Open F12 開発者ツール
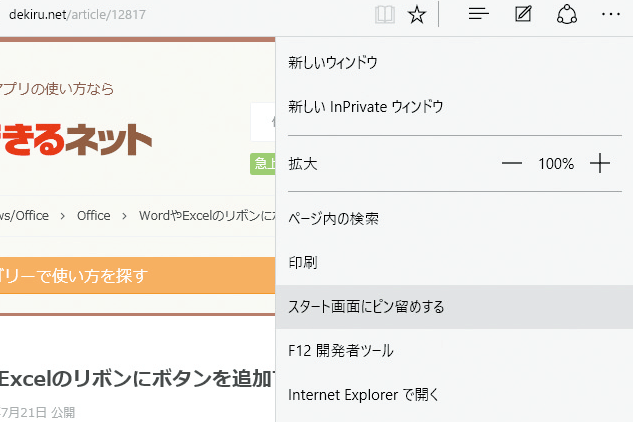 tap(454, 351)
